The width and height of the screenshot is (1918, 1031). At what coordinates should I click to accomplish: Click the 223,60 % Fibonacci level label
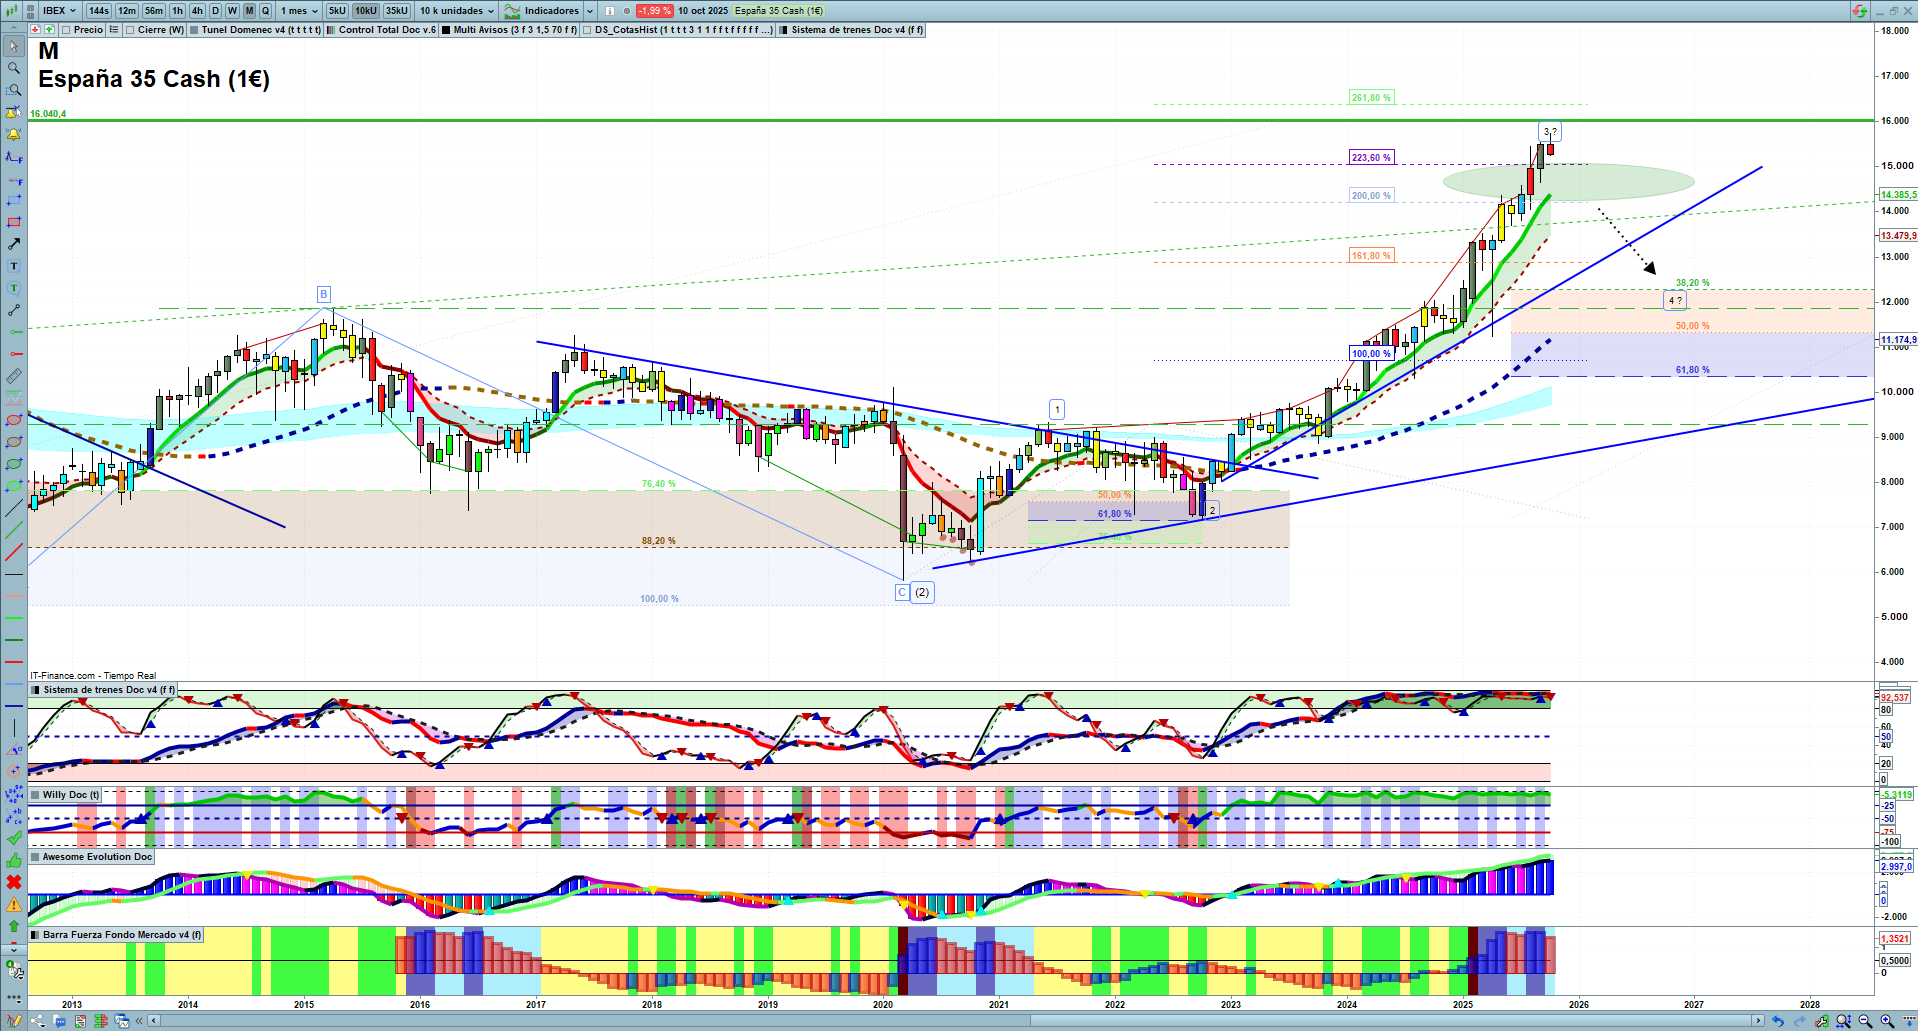pos(1371,158)
